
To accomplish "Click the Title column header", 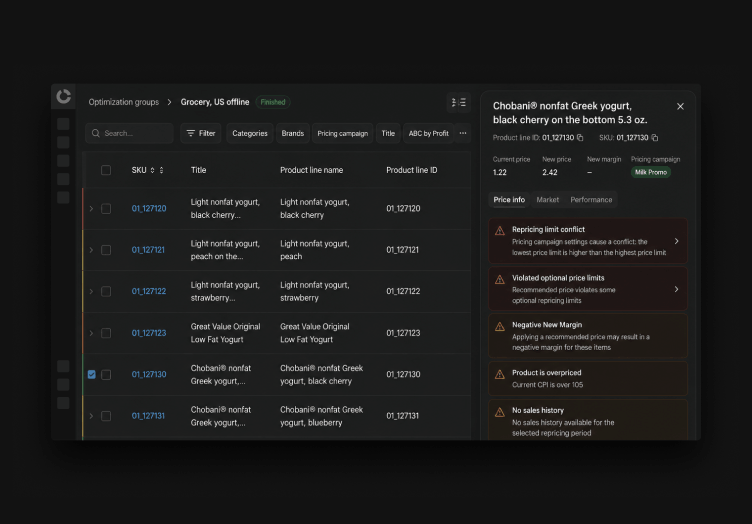I will pyautogui.click(x=199, y=170).
